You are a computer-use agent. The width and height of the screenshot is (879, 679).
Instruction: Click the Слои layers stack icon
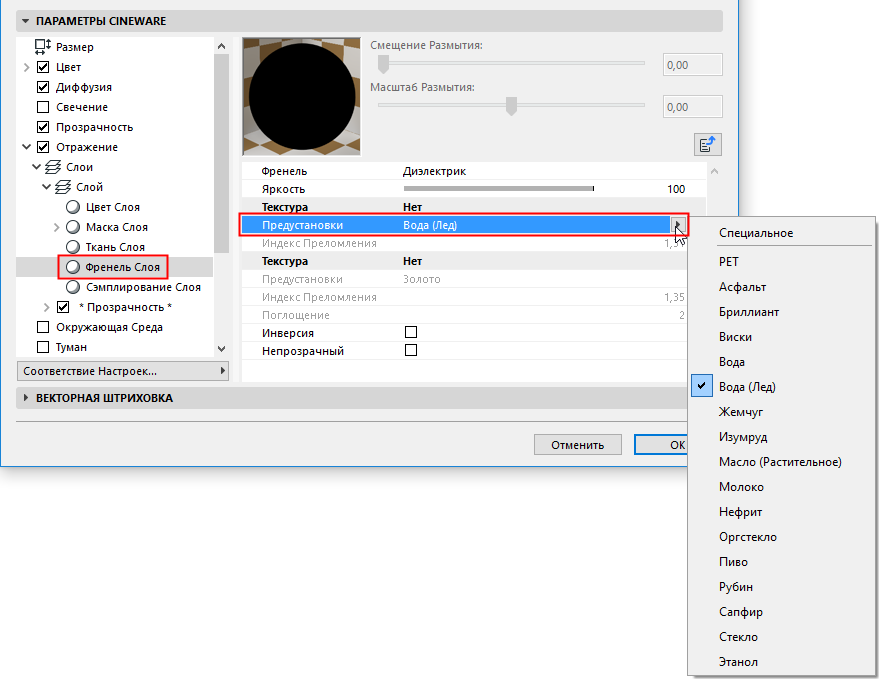tap(53, 167)
